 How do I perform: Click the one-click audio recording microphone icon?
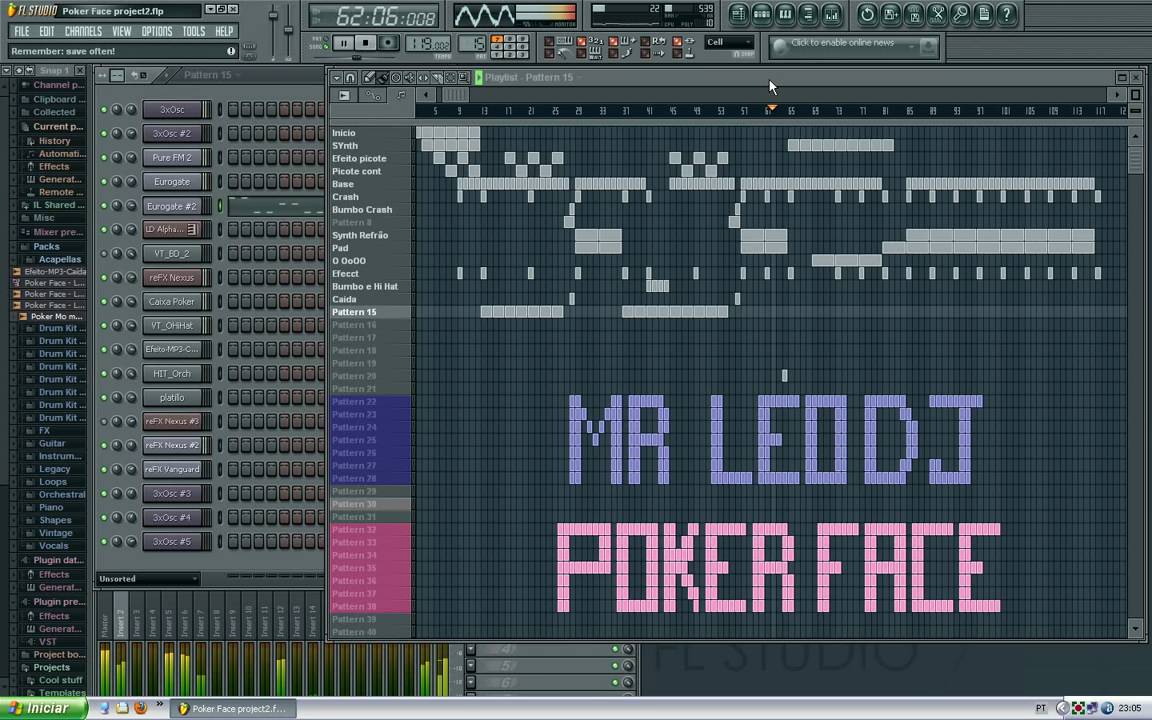960,14
